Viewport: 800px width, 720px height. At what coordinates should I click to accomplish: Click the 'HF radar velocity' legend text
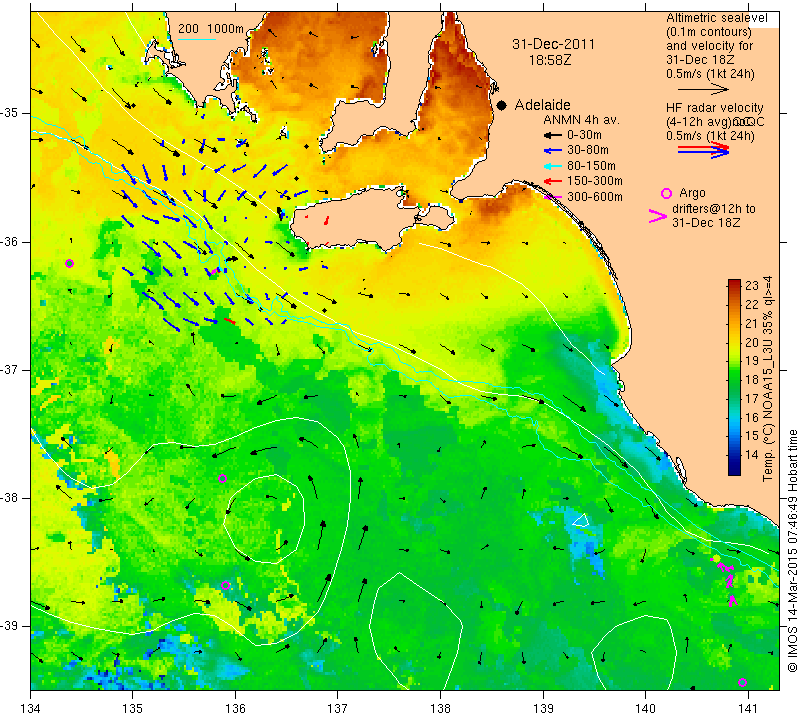pyautogui.click(x=714, y=108)
